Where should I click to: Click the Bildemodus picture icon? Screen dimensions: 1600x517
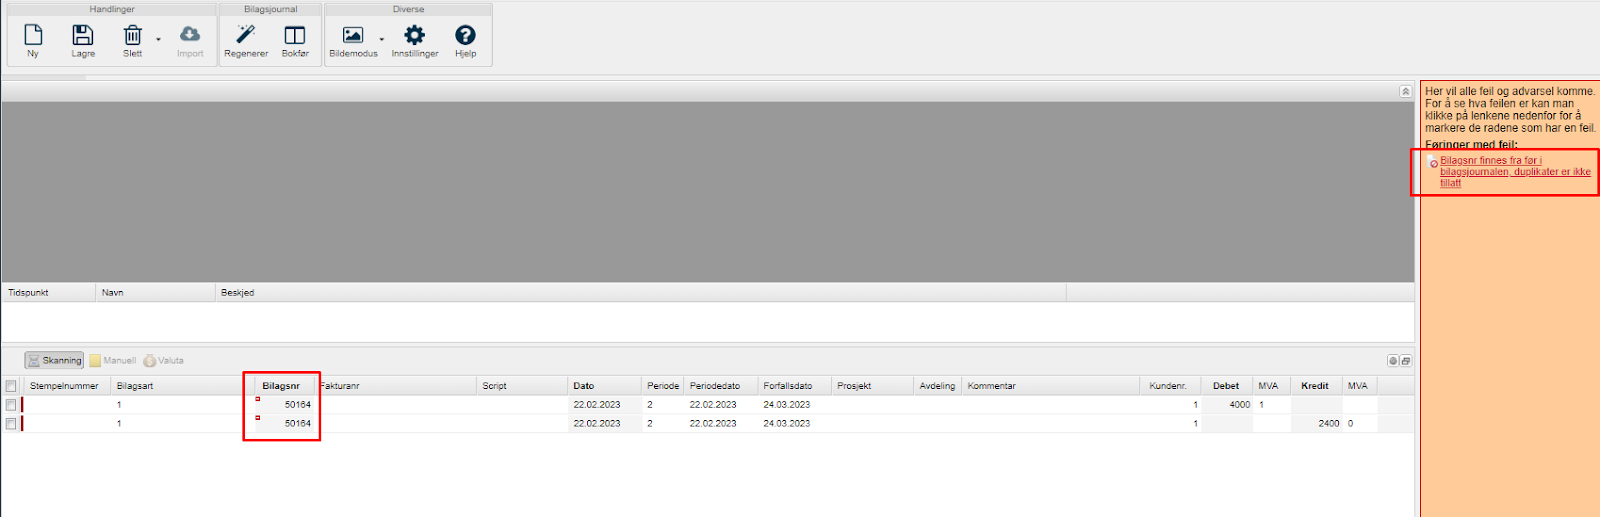click(353, 39)
